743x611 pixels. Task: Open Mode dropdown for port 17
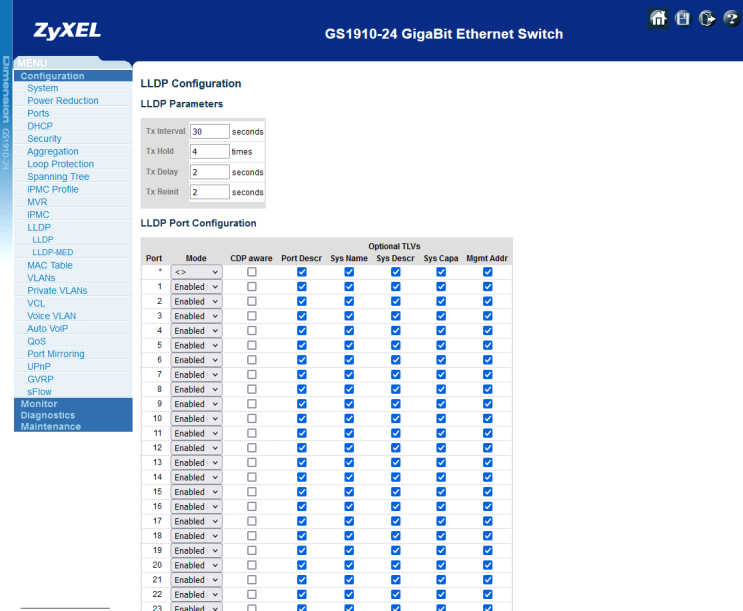point(196,521)
